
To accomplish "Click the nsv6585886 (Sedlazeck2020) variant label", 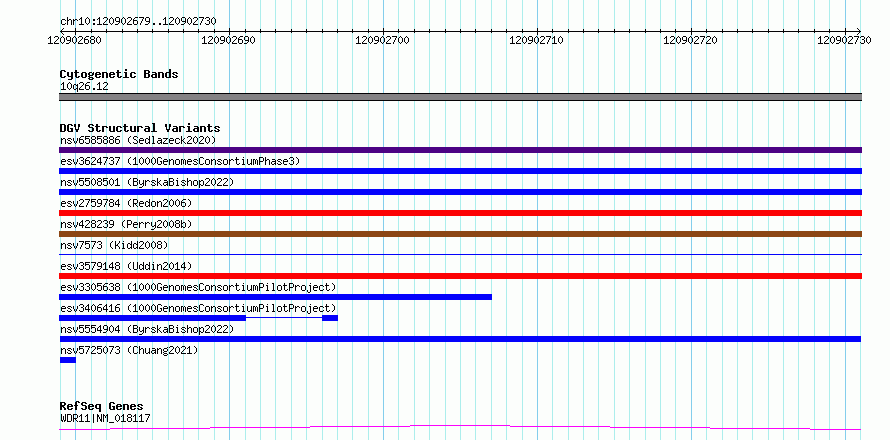I will coord(138,140).
